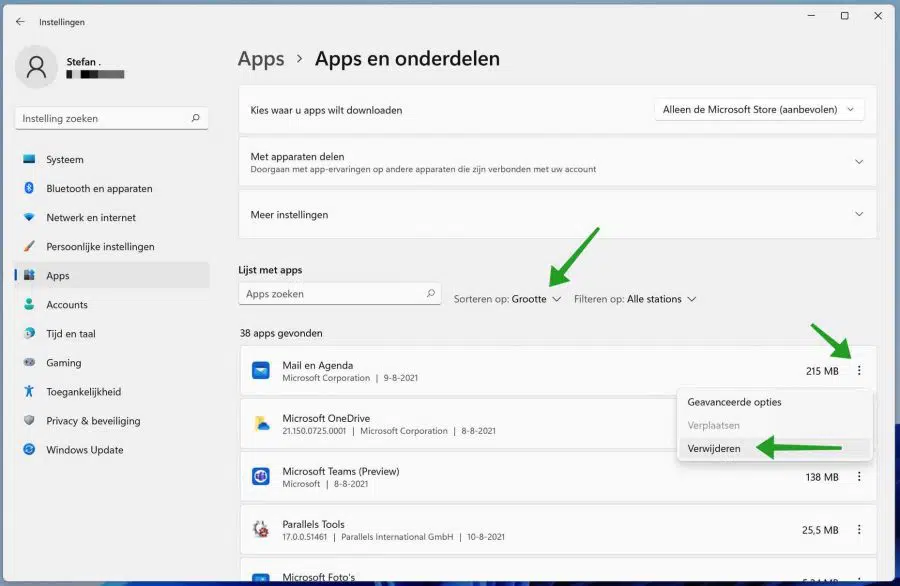
Task: Click the 38 apps gevonden text
Action: pos(281,333)
